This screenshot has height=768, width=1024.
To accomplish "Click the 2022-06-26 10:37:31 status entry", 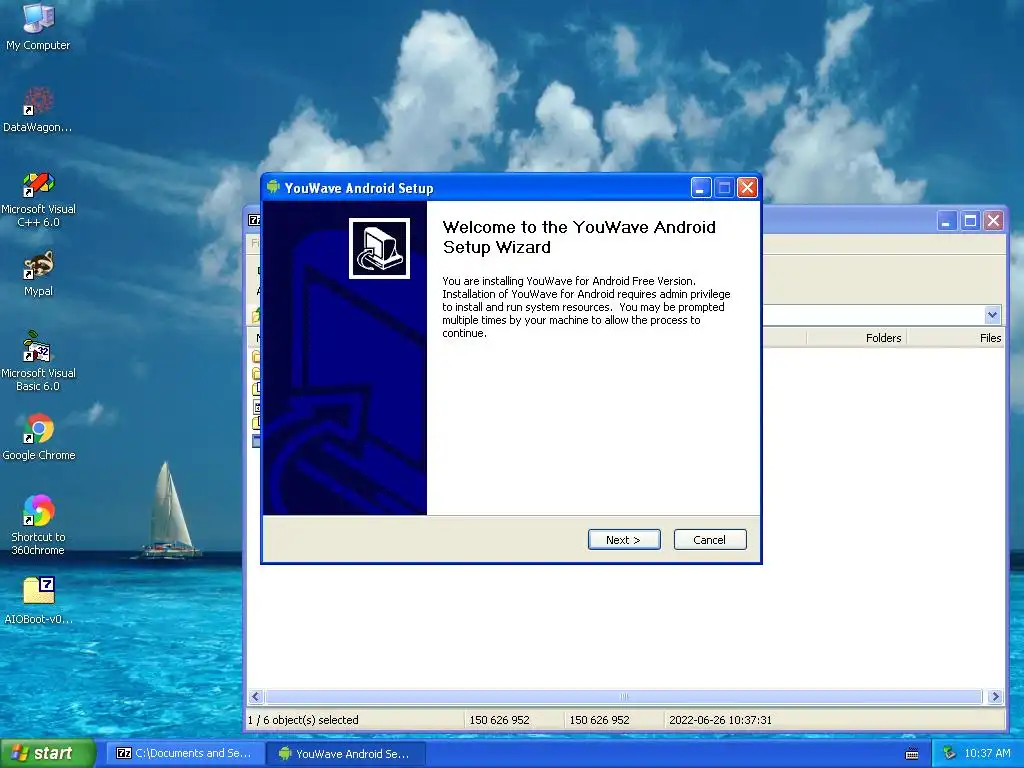I will pos(720,720).
